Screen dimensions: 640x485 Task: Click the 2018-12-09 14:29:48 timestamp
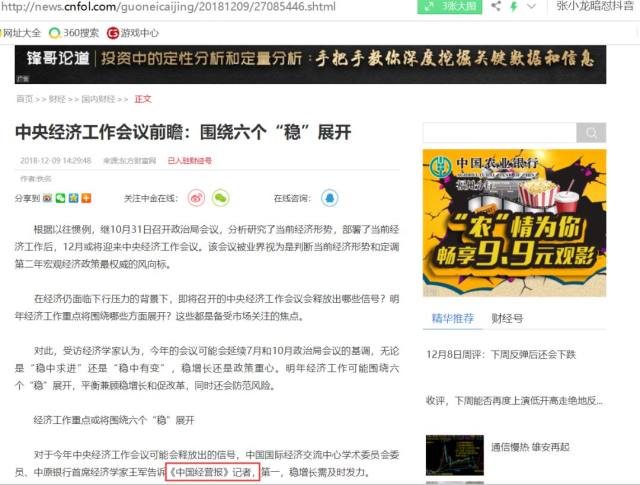coord(56,160)
